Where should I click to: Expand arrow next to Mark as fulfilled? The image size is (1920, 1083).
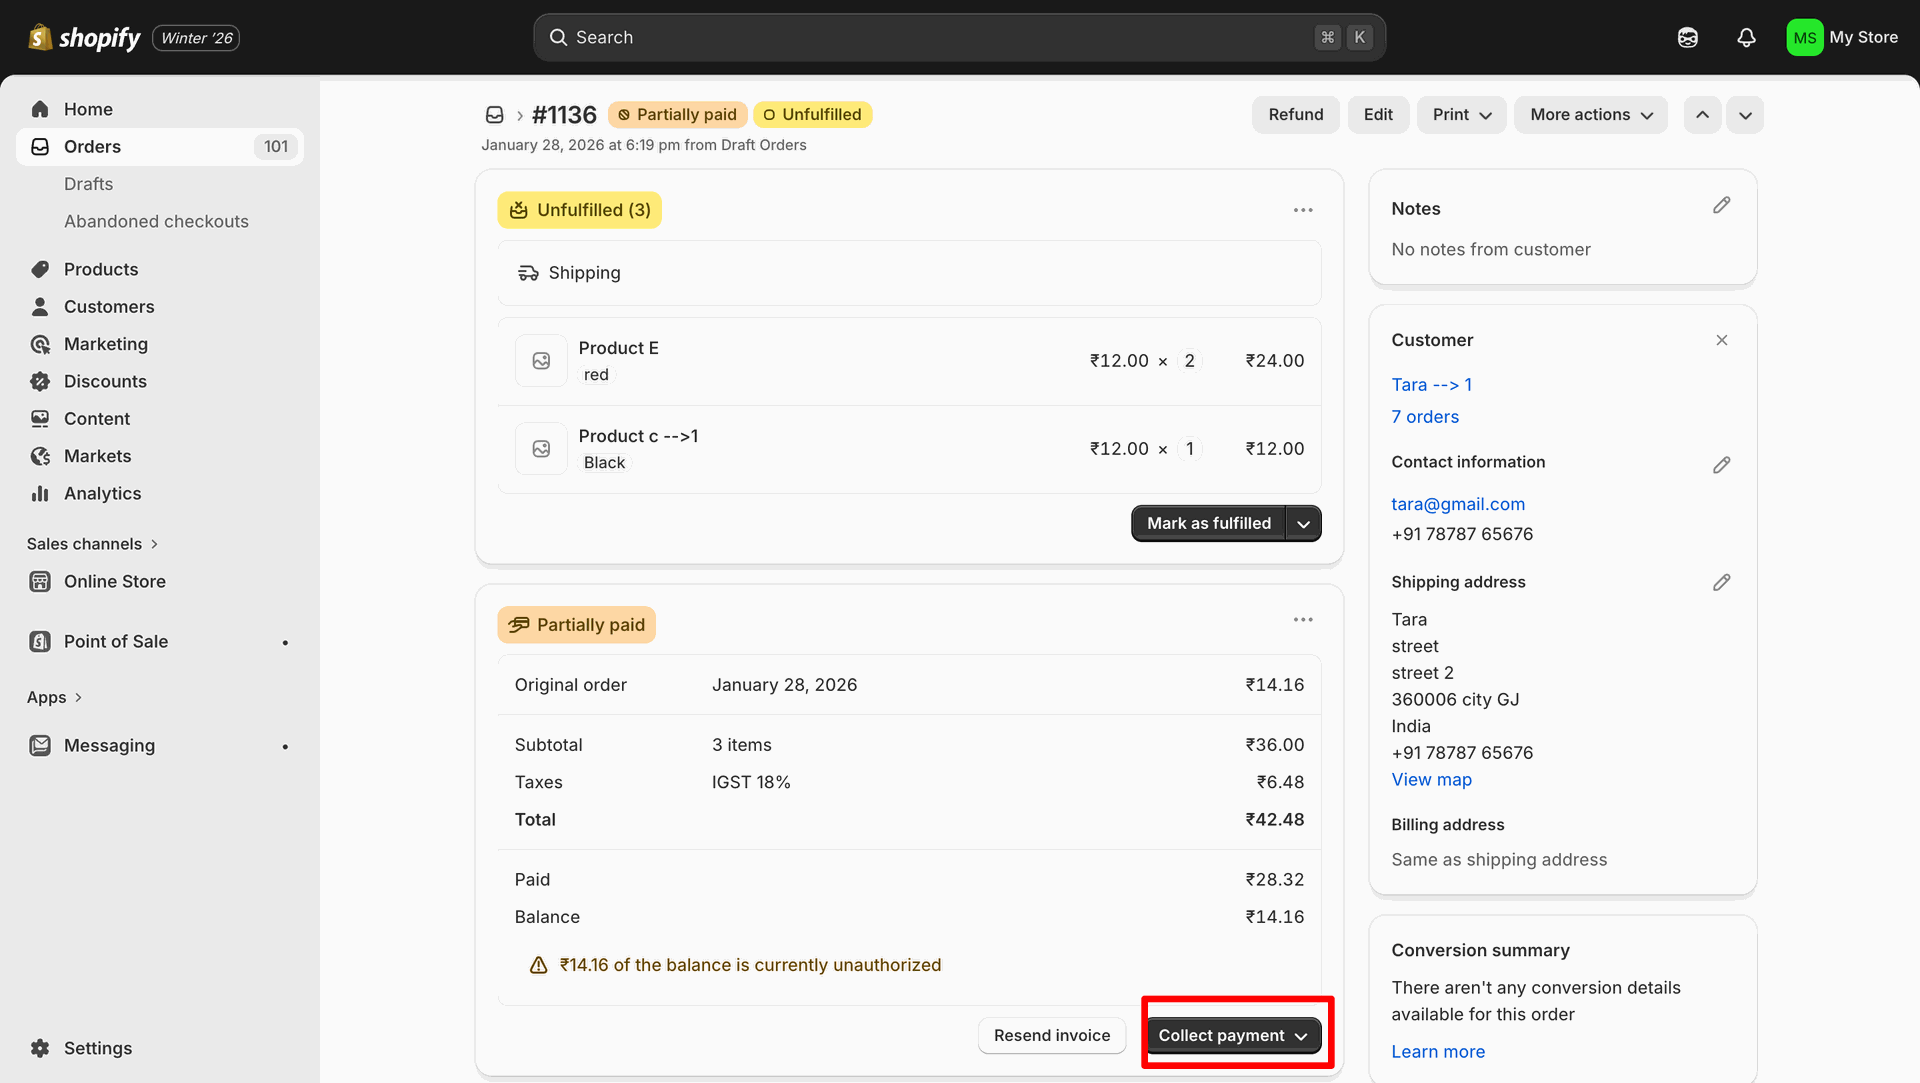coord(1303,524)
